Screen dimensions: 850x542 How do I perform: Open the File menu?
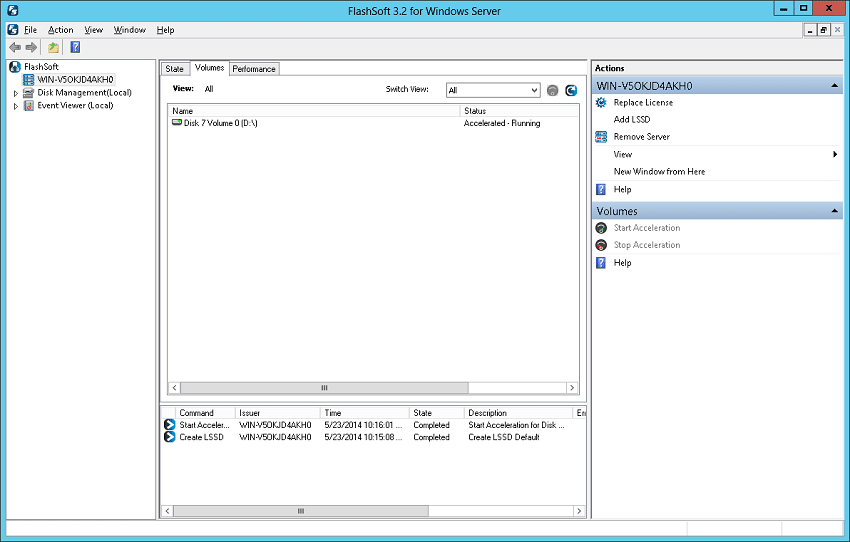30,30
